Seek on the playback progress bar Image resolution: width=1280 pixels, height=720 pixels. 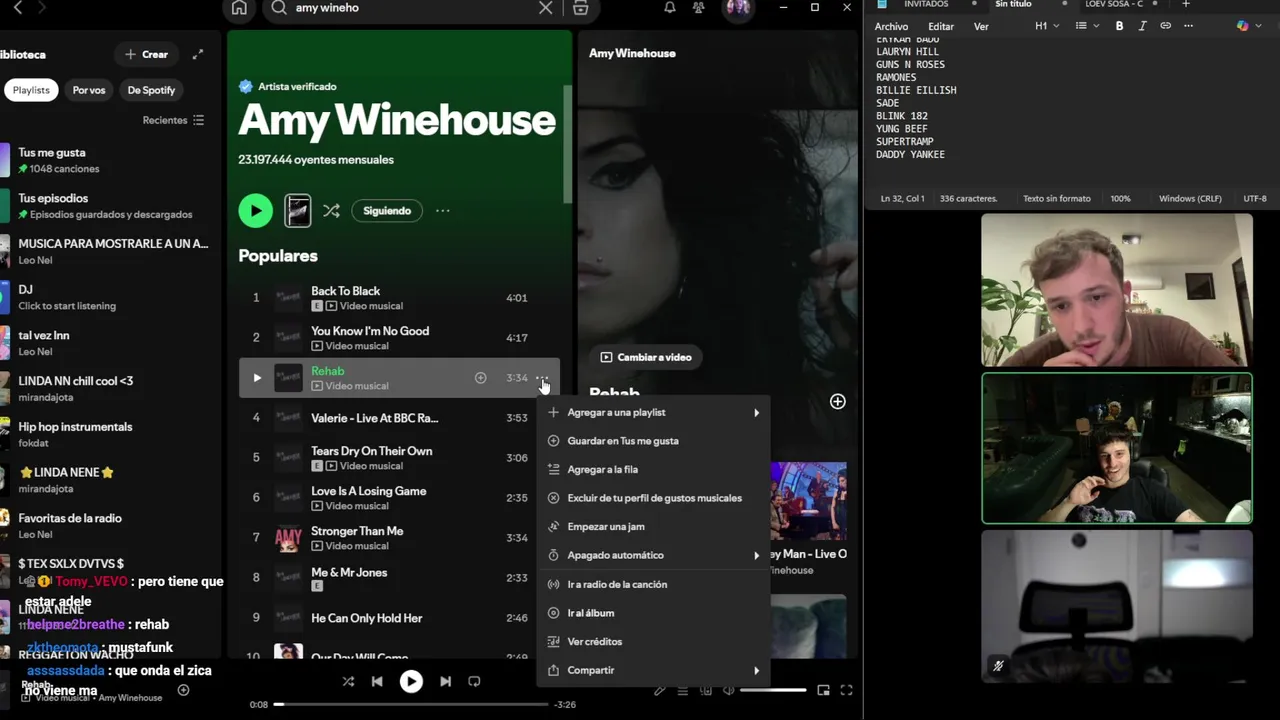click(x=411, y=704)
